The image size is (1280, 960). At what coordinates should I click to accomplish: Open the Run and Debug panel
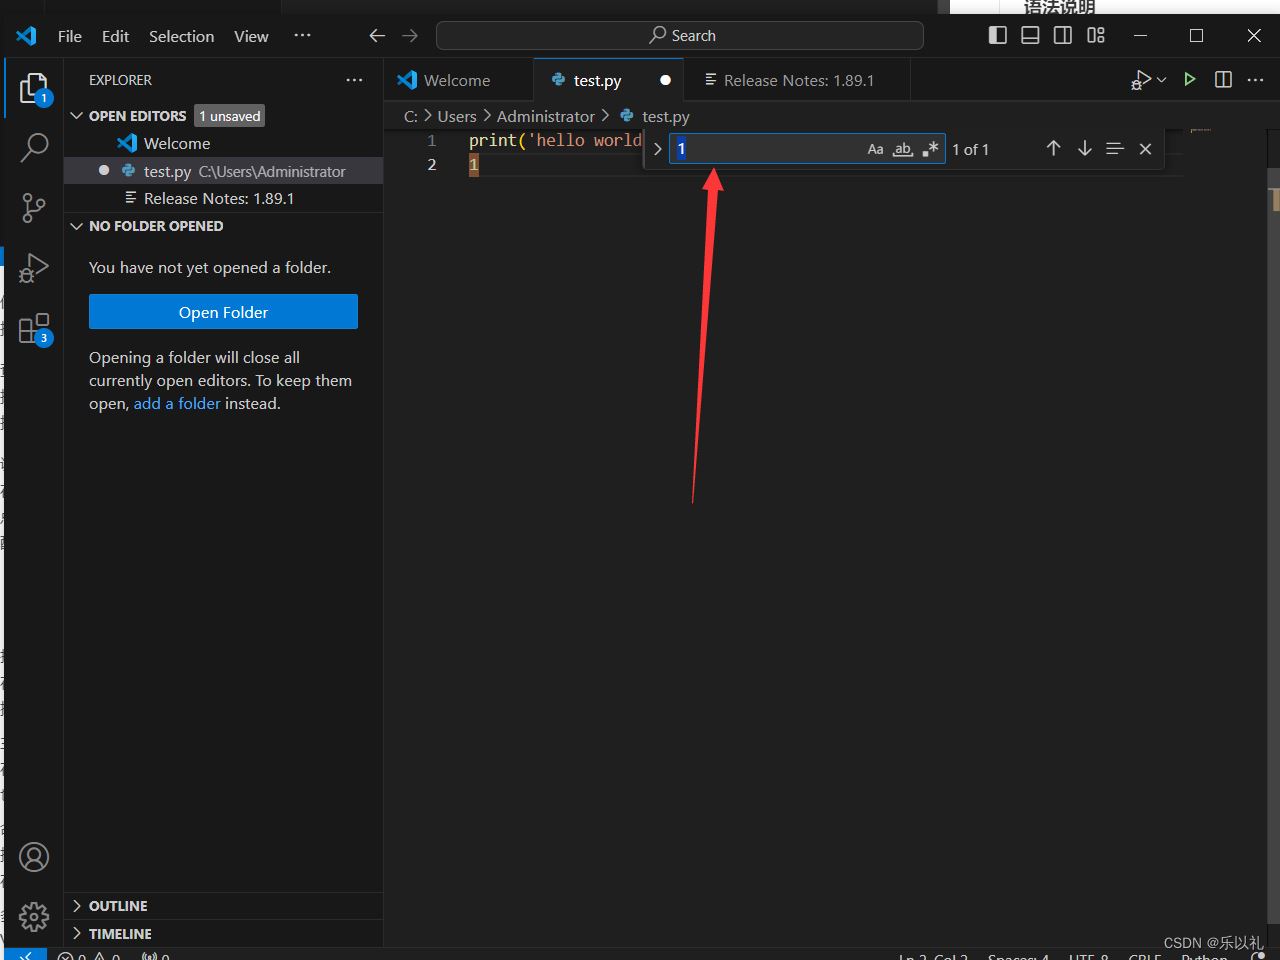[x=34, y=268]
